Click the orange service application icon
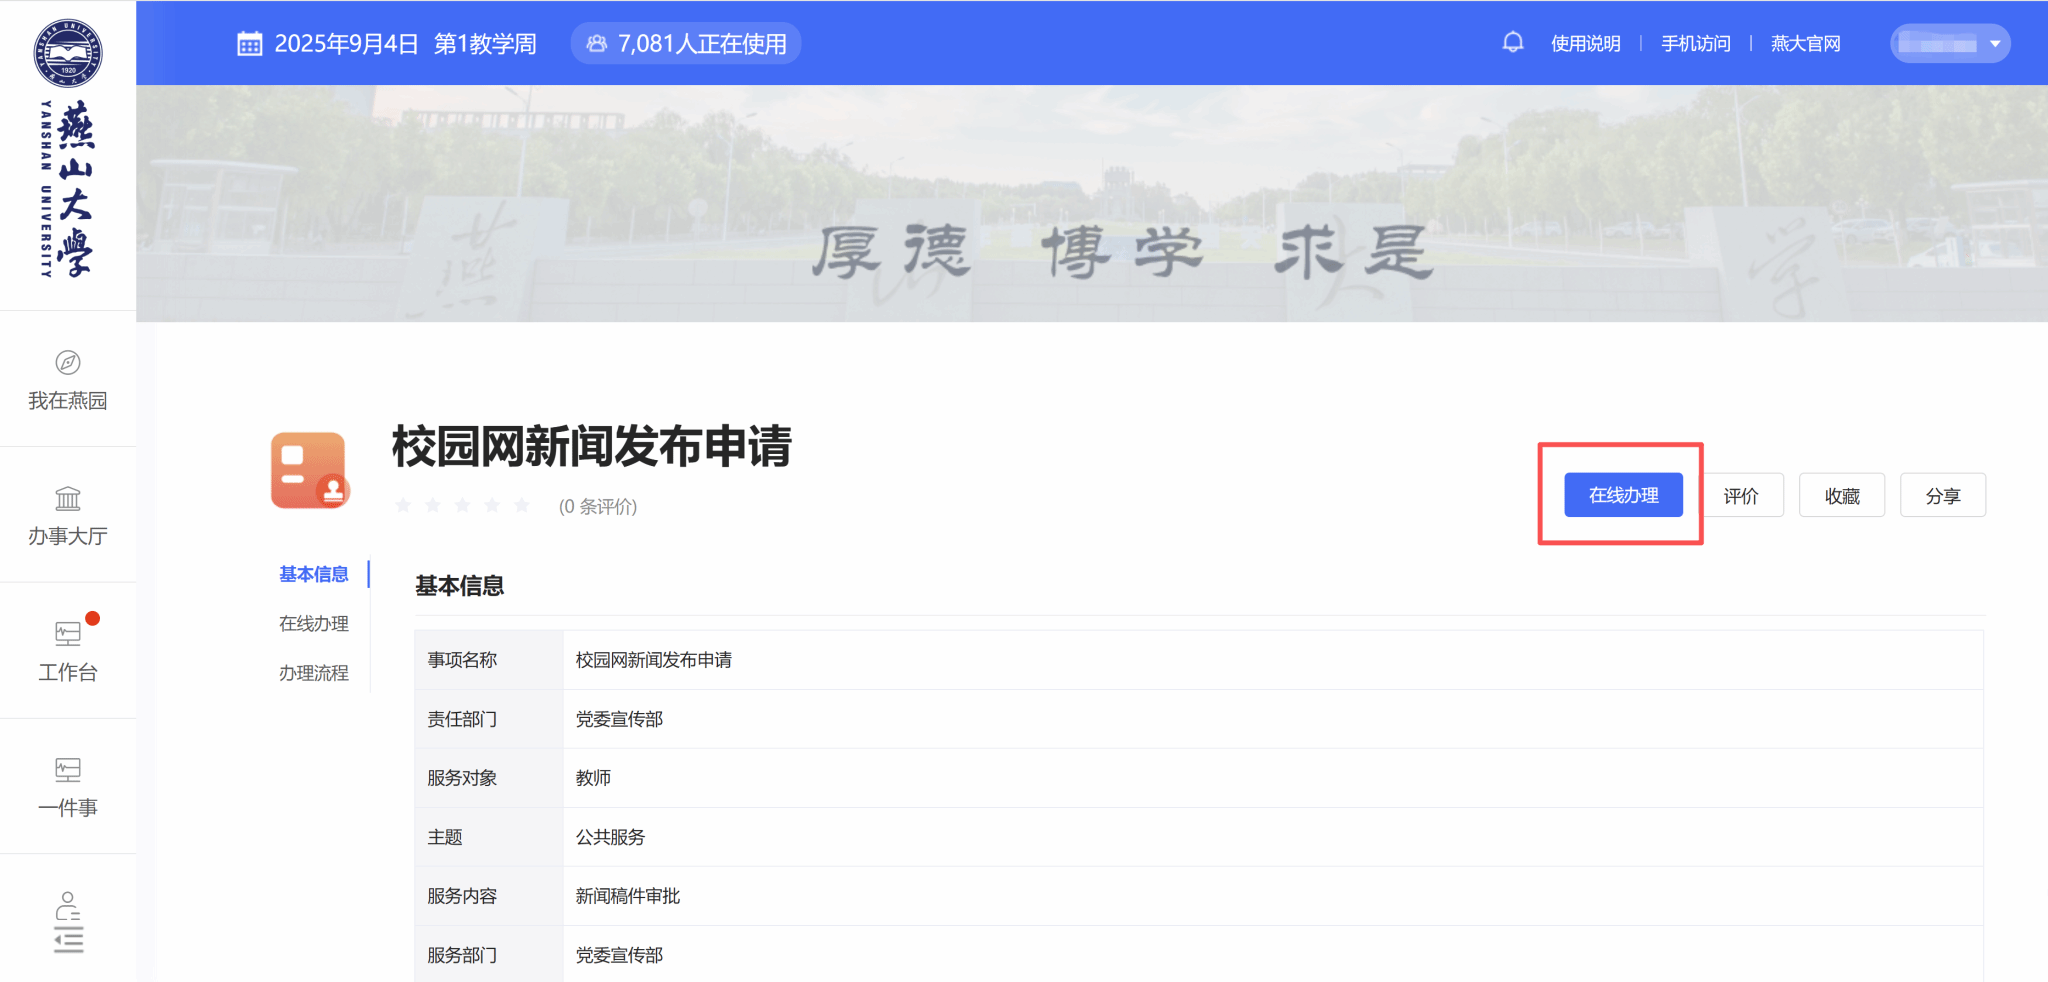The image size is (2048, 982). [x=309, y=470]
